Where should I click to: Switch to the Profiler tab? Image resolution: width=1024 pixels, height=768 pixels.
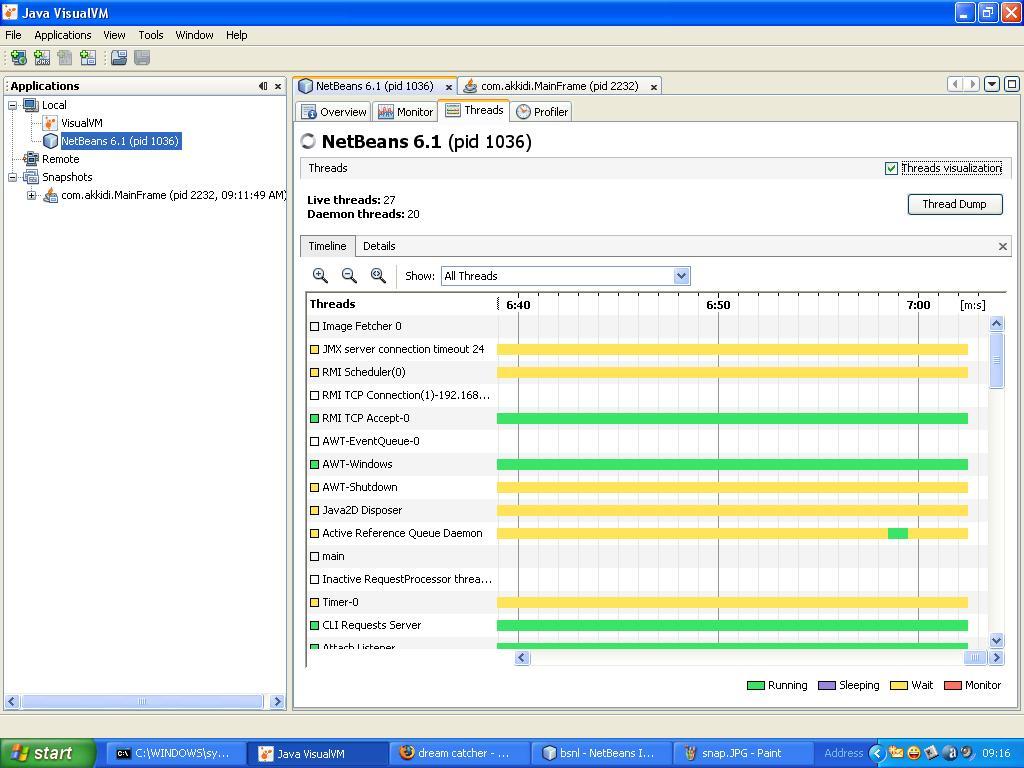[x=541, y=112]
